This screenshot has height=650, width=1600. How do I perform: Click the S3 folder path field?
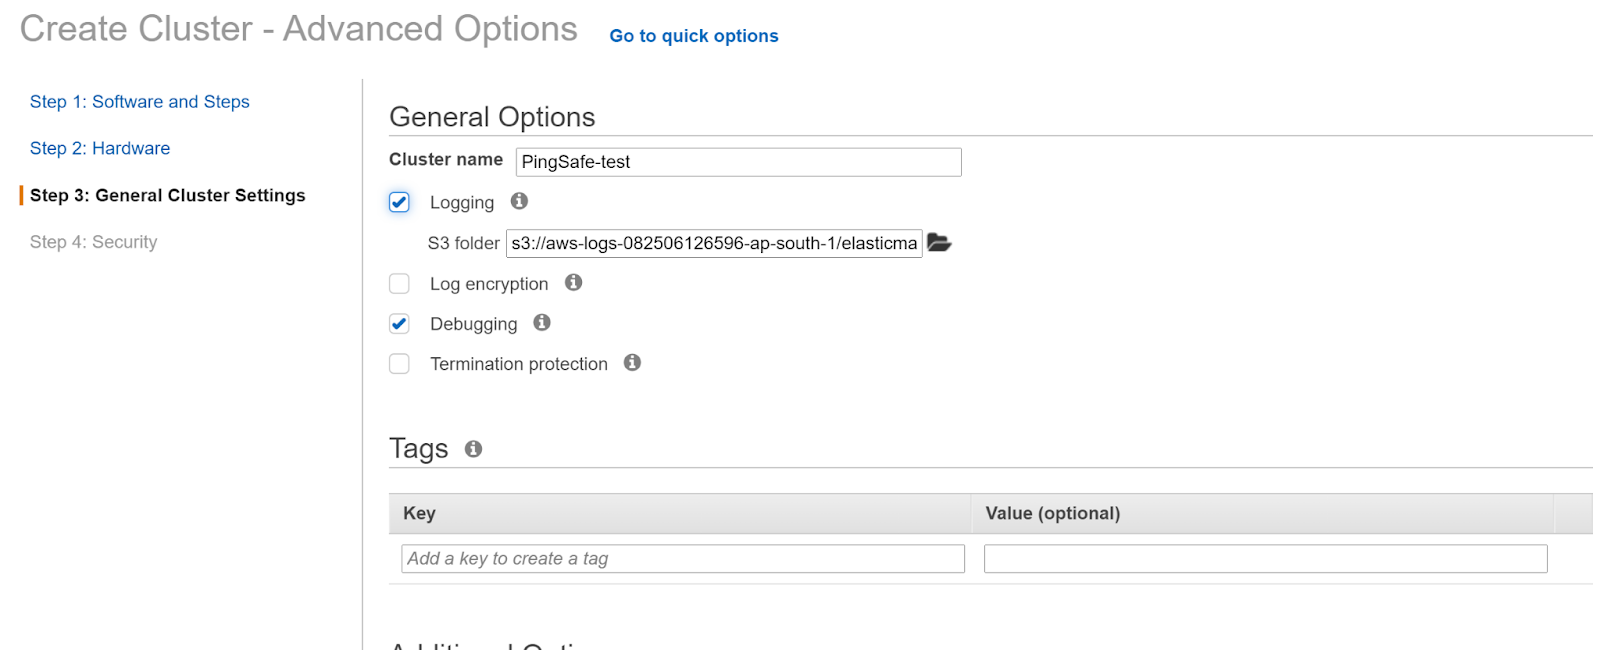point(714,244)
